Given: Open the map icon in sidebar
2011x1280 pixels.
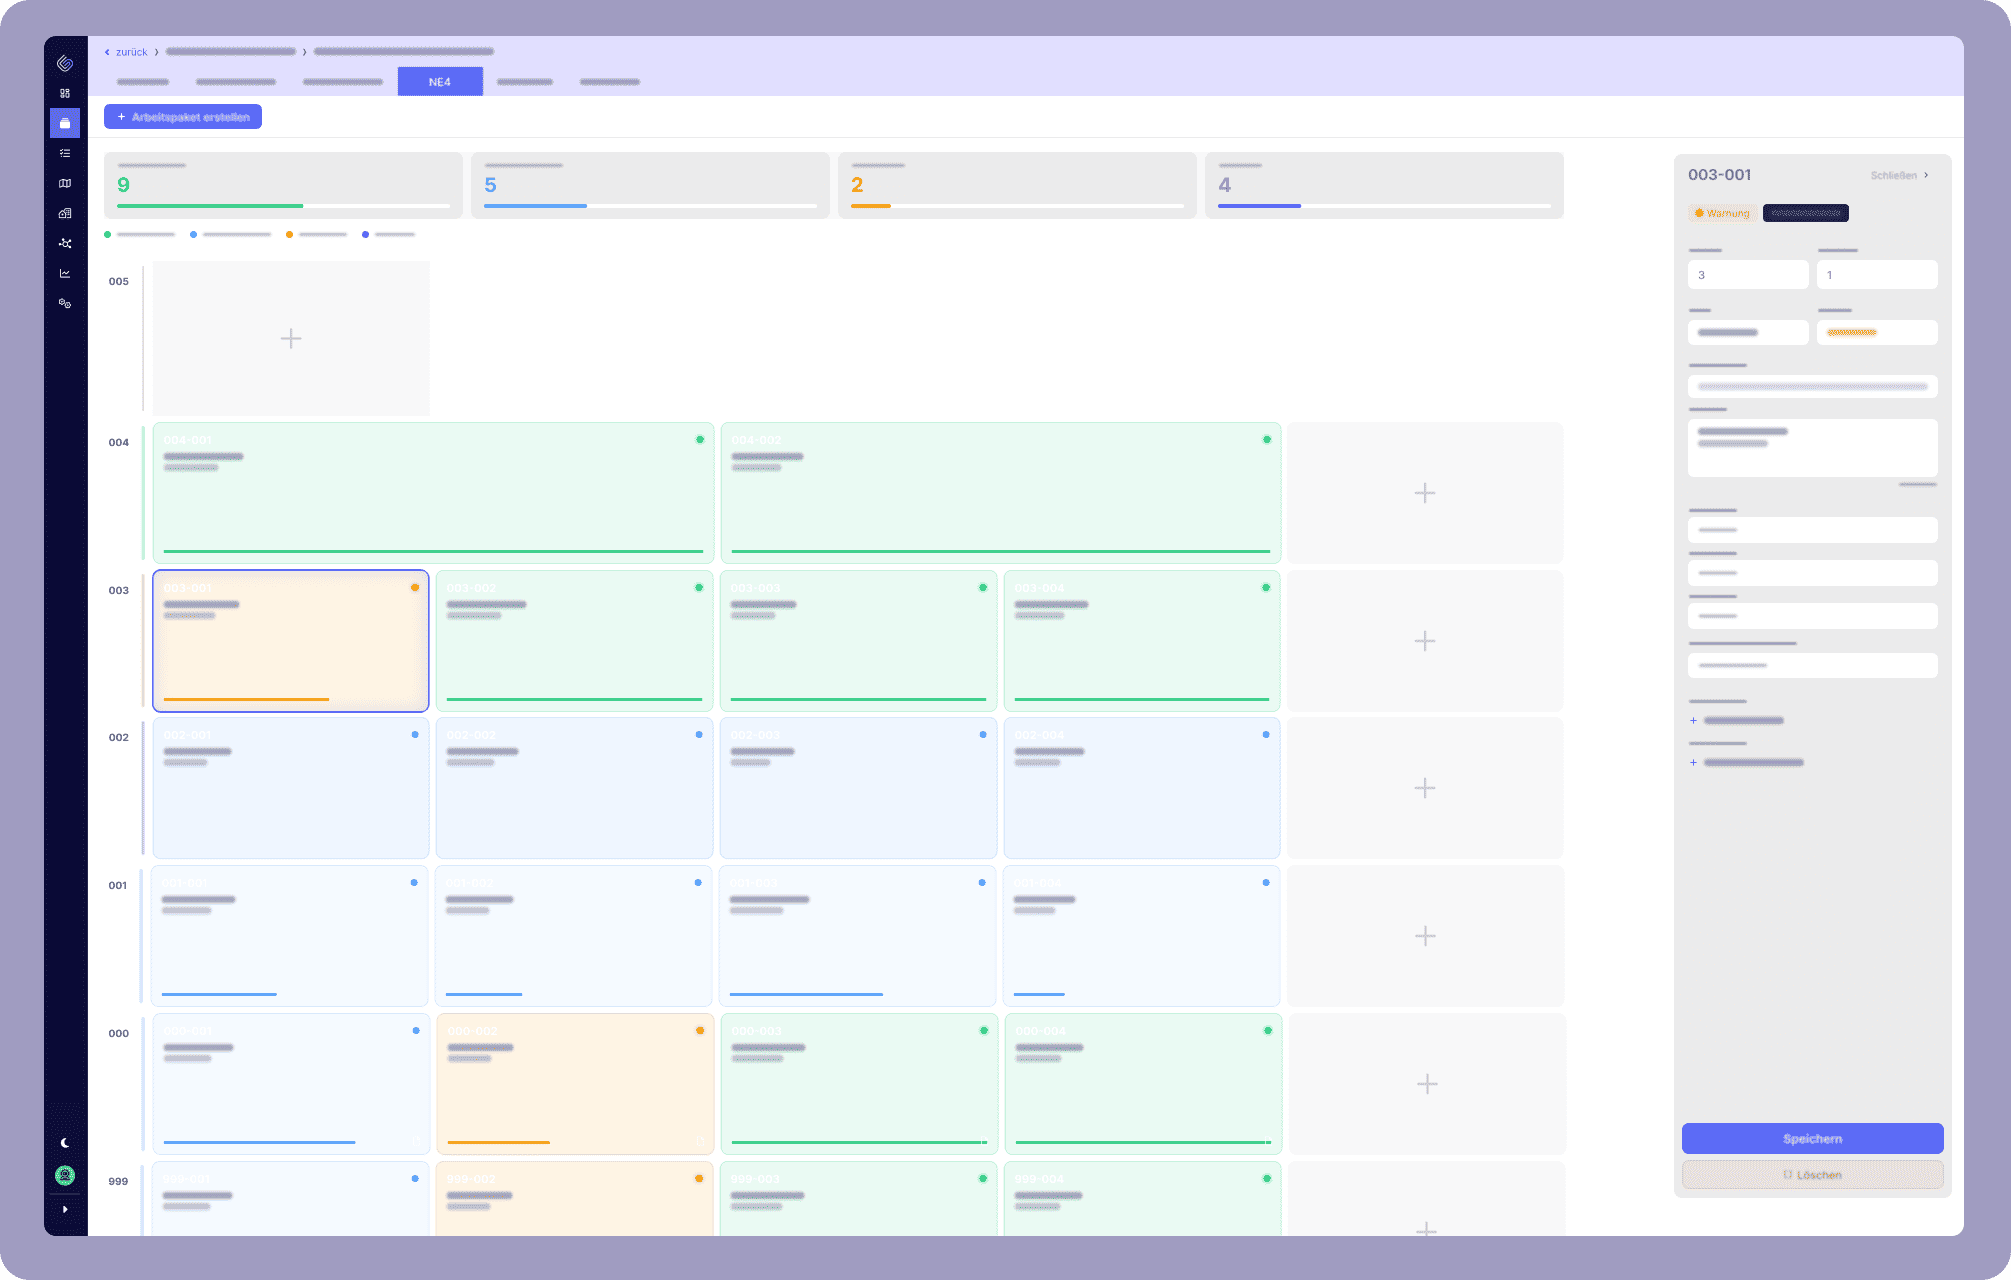Looking at the screenshot, I should pos(65,183).
